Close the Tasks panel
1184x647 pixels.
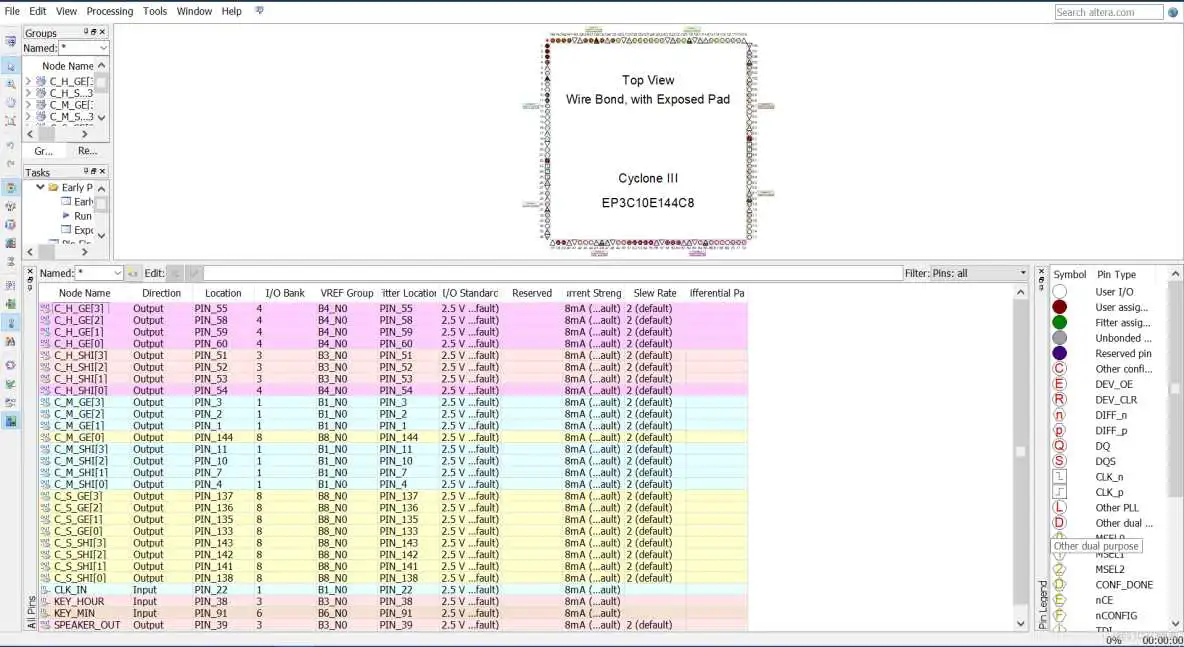[103, 171]
